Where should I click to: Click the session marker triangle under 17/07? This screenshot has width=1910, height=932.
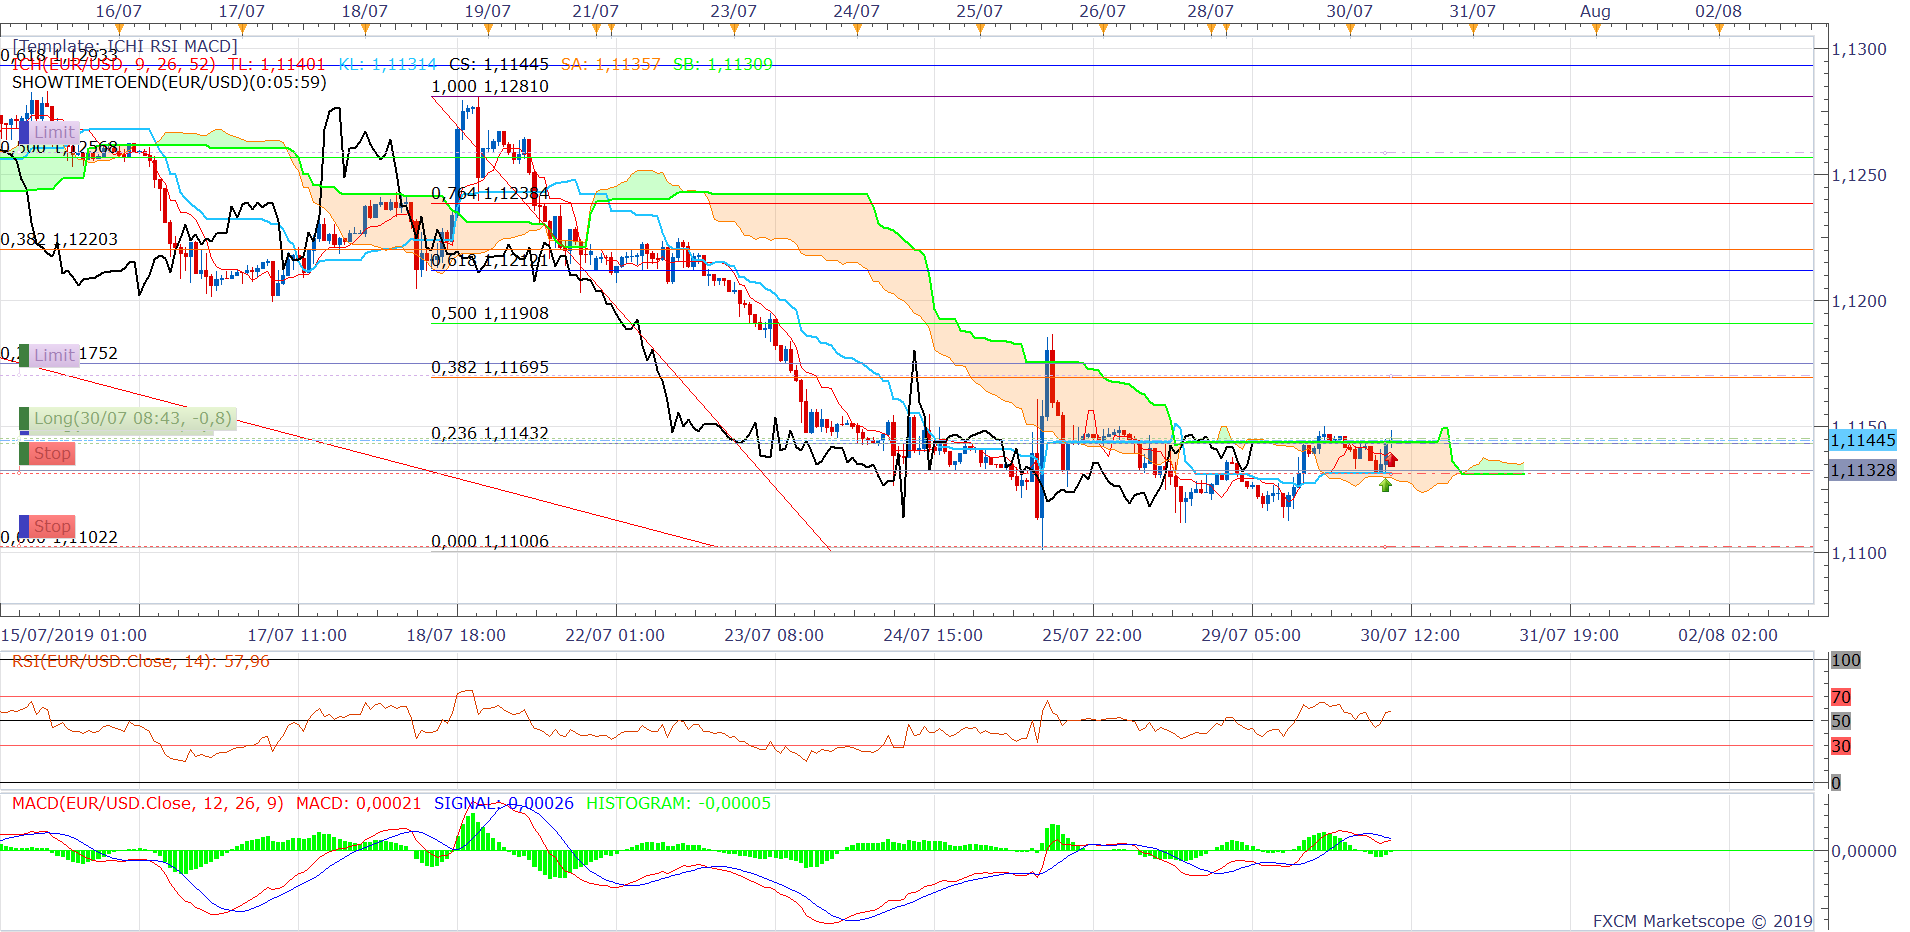[x=242, y=29]
